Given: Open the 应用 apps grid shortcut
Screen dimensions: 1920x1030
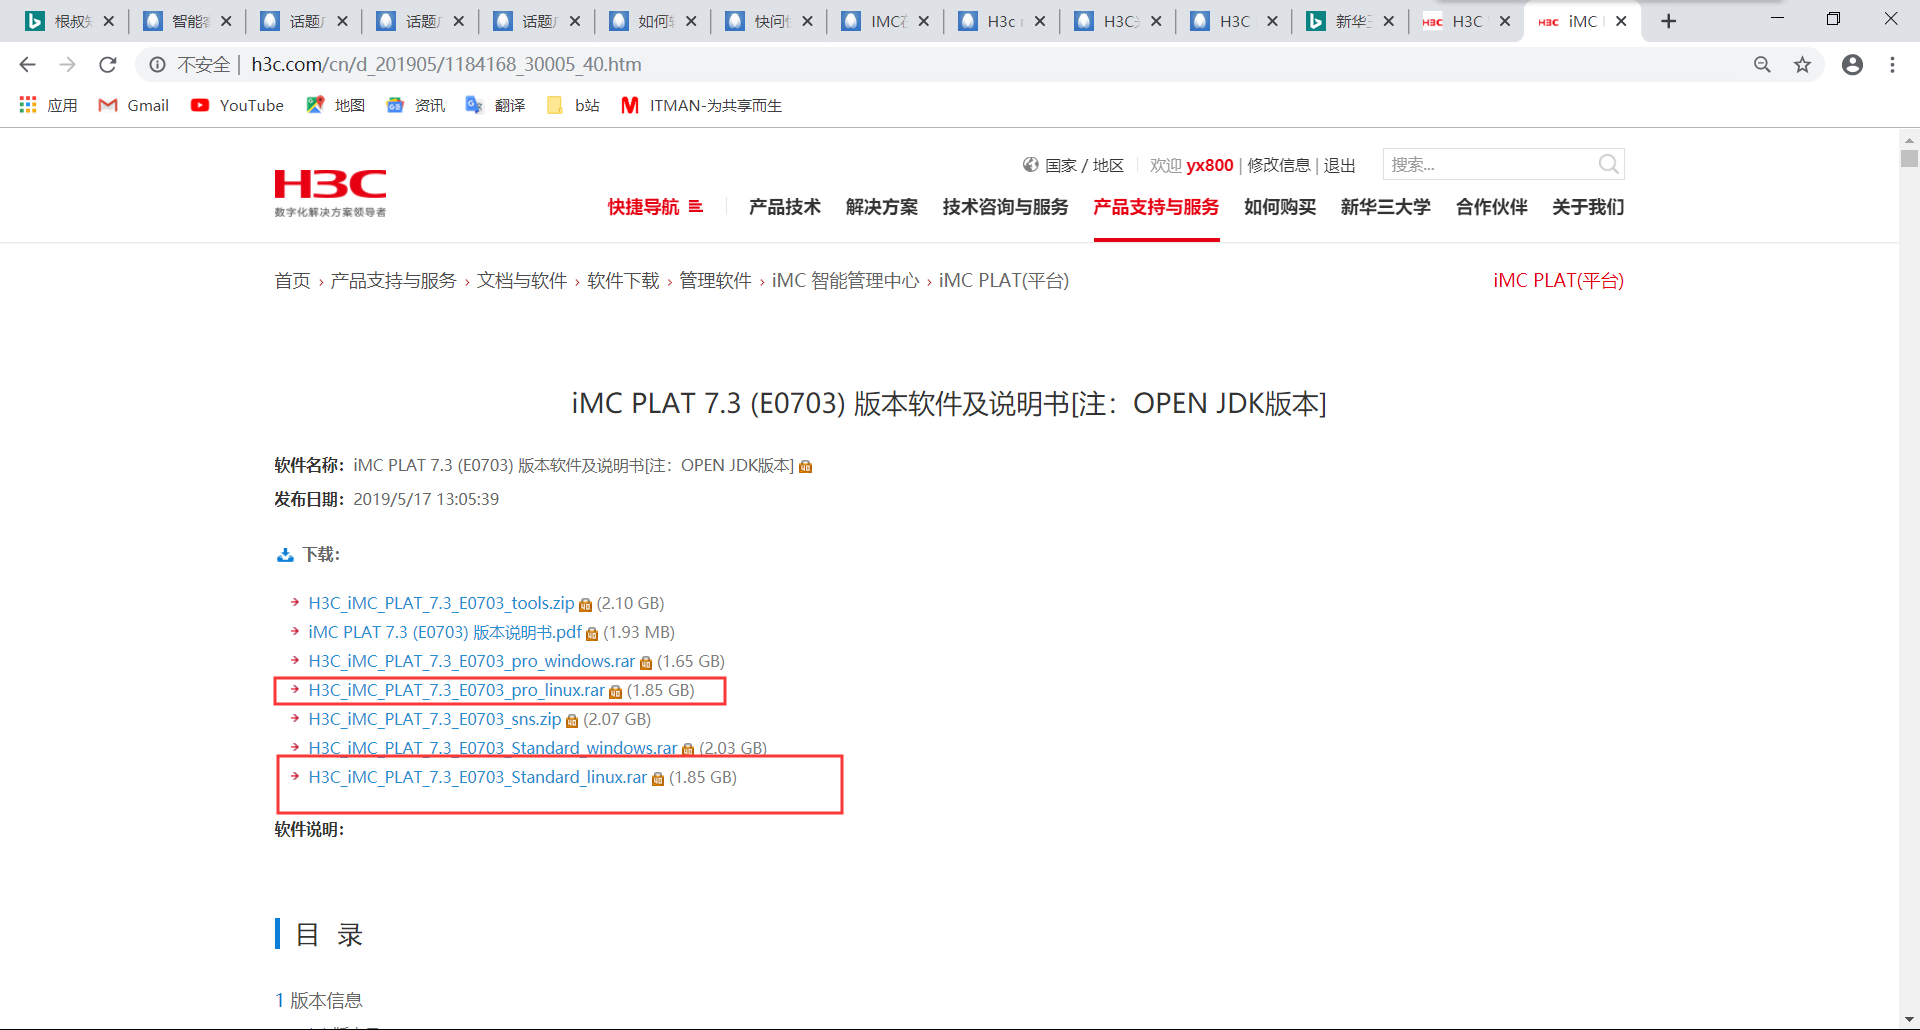Looking at the screenshot, I should [48, 105].
